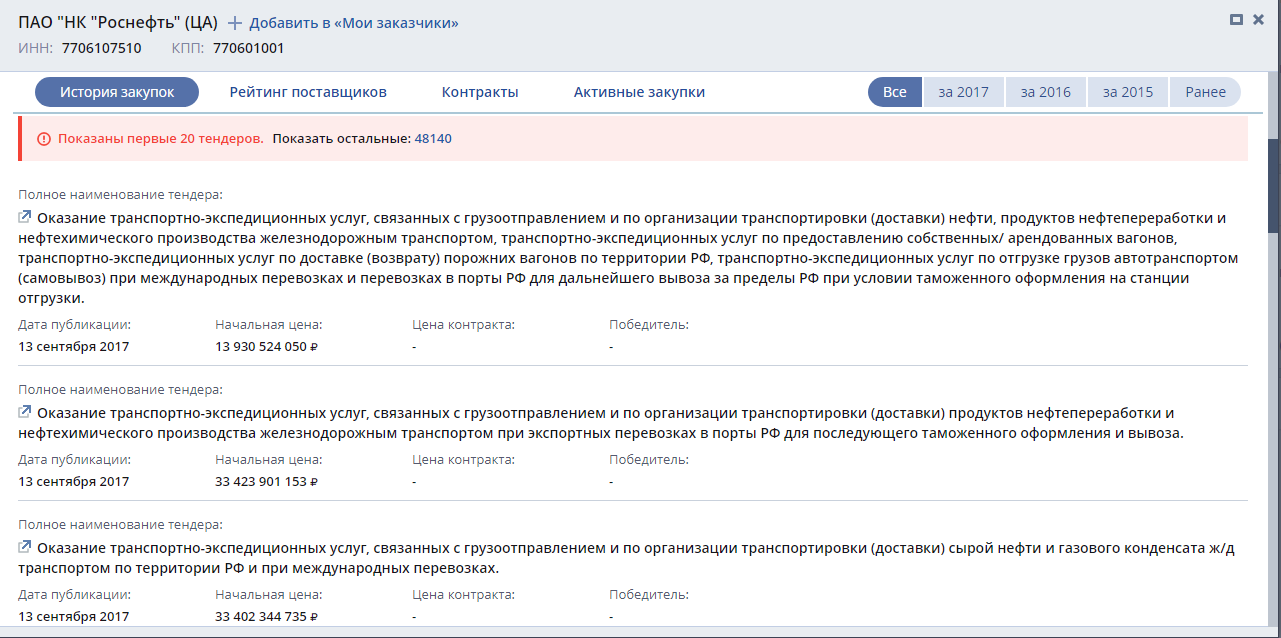This screenshot has height=638, width=1281.
Task: Select the ИНН value 7706107510
Action: tap(101, 48)
